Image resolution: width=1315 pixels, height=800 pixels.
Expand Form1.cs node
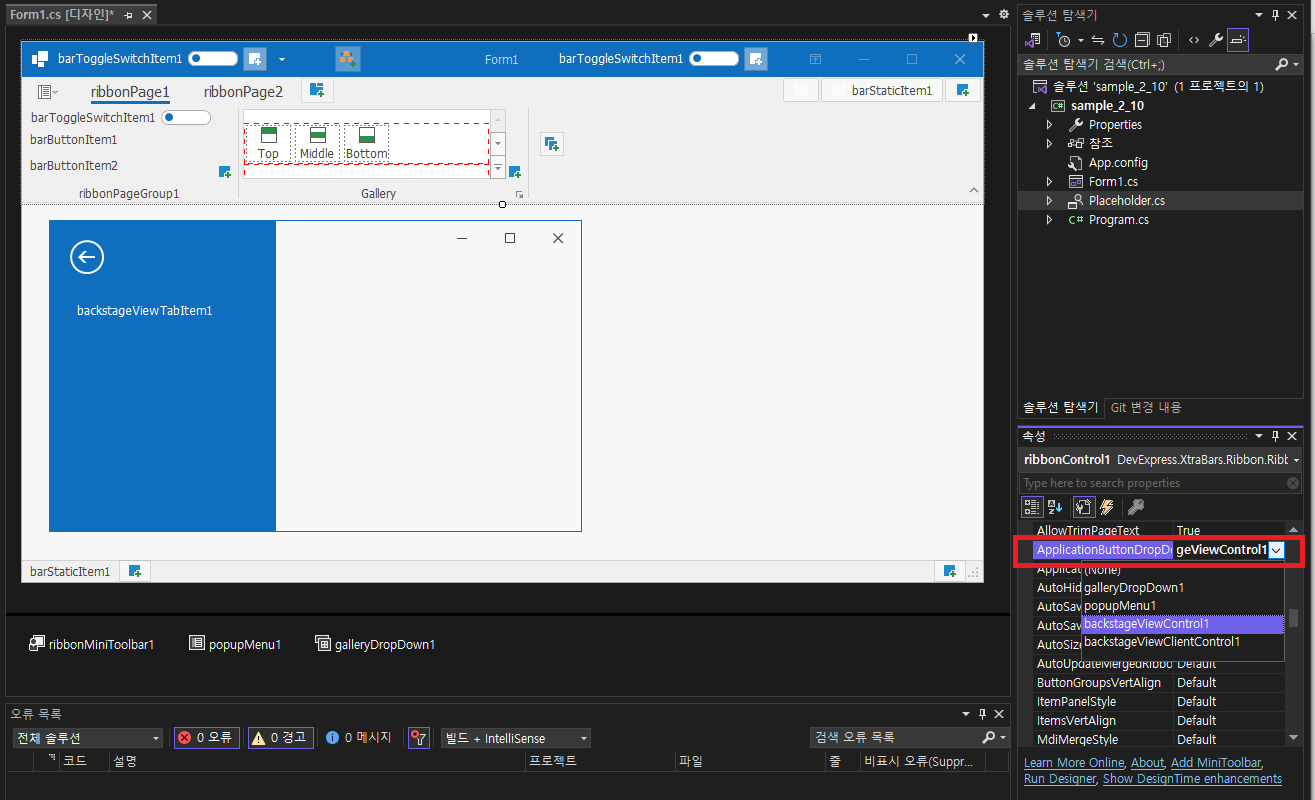[x=1049, y=181]
